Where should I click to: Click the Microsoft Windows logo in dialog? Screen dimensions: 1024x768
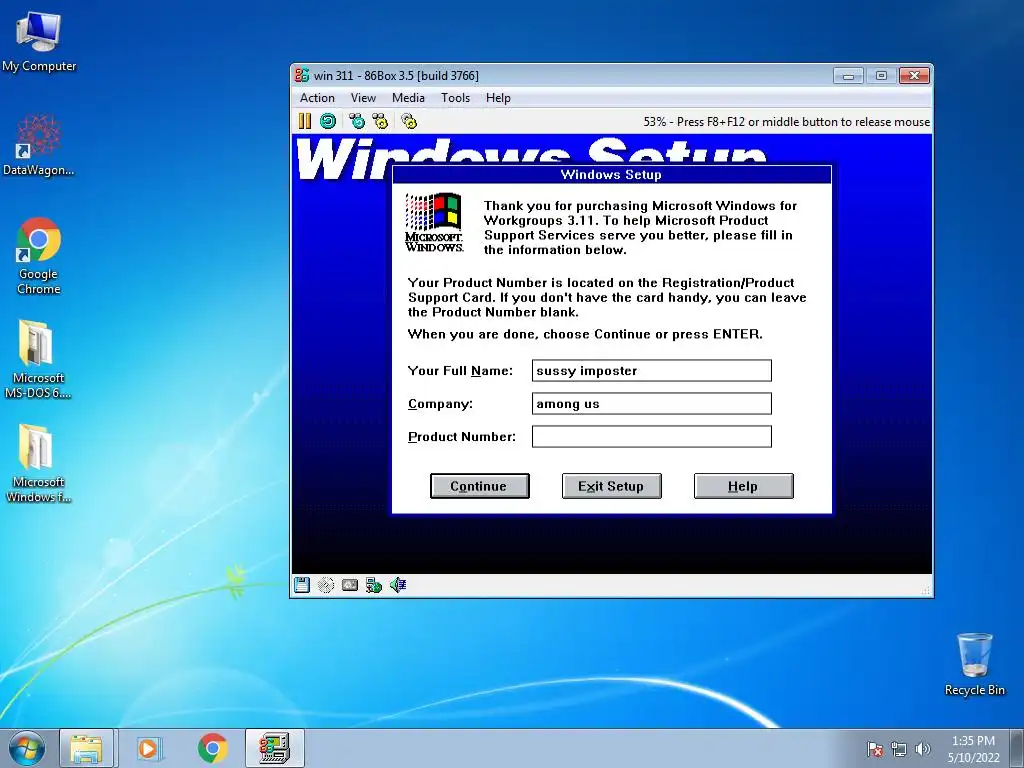pos(434,222)
